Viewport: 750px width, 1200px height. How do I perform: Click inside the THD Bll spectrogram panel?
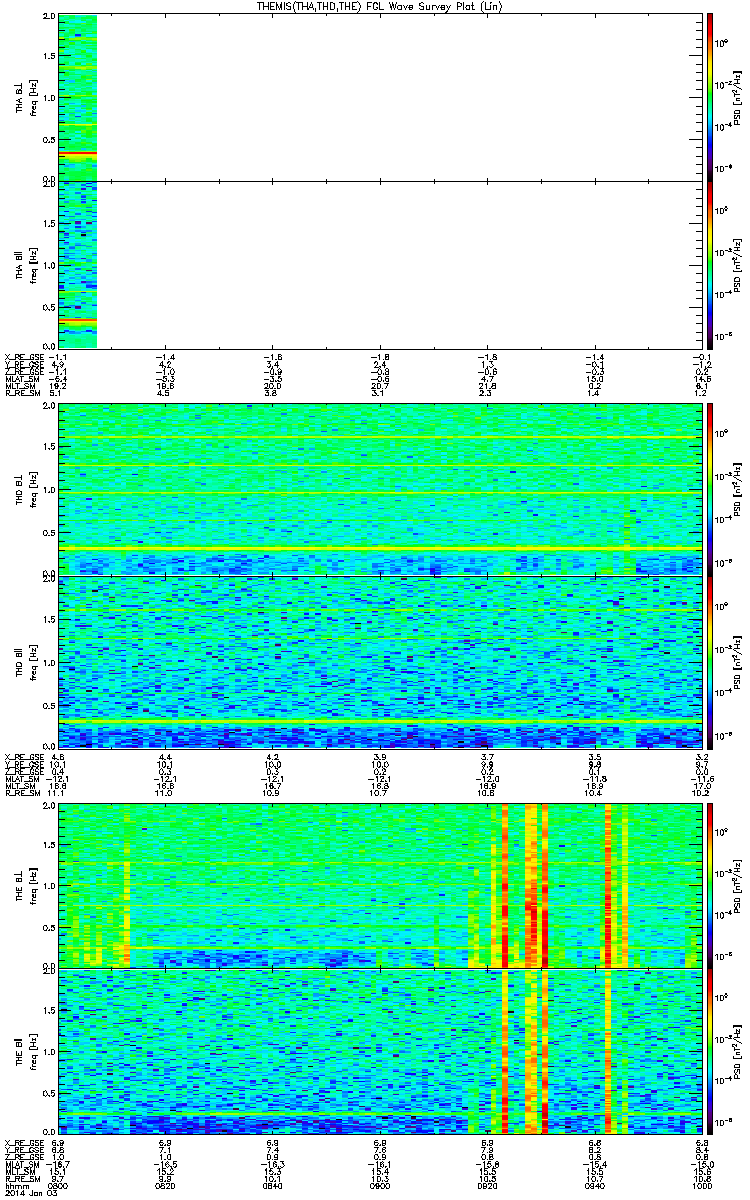point(380,661)
